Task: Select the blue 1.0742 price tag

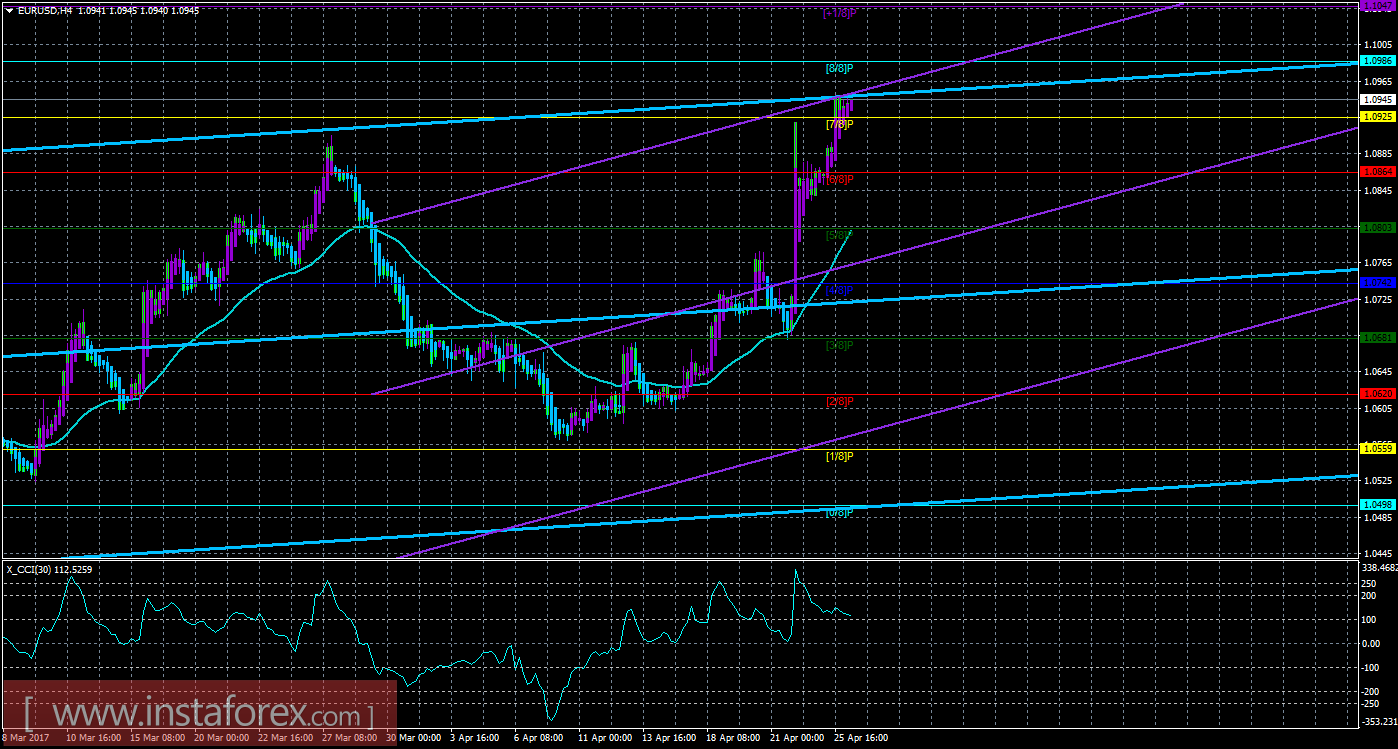Action: coord(1378,283)
